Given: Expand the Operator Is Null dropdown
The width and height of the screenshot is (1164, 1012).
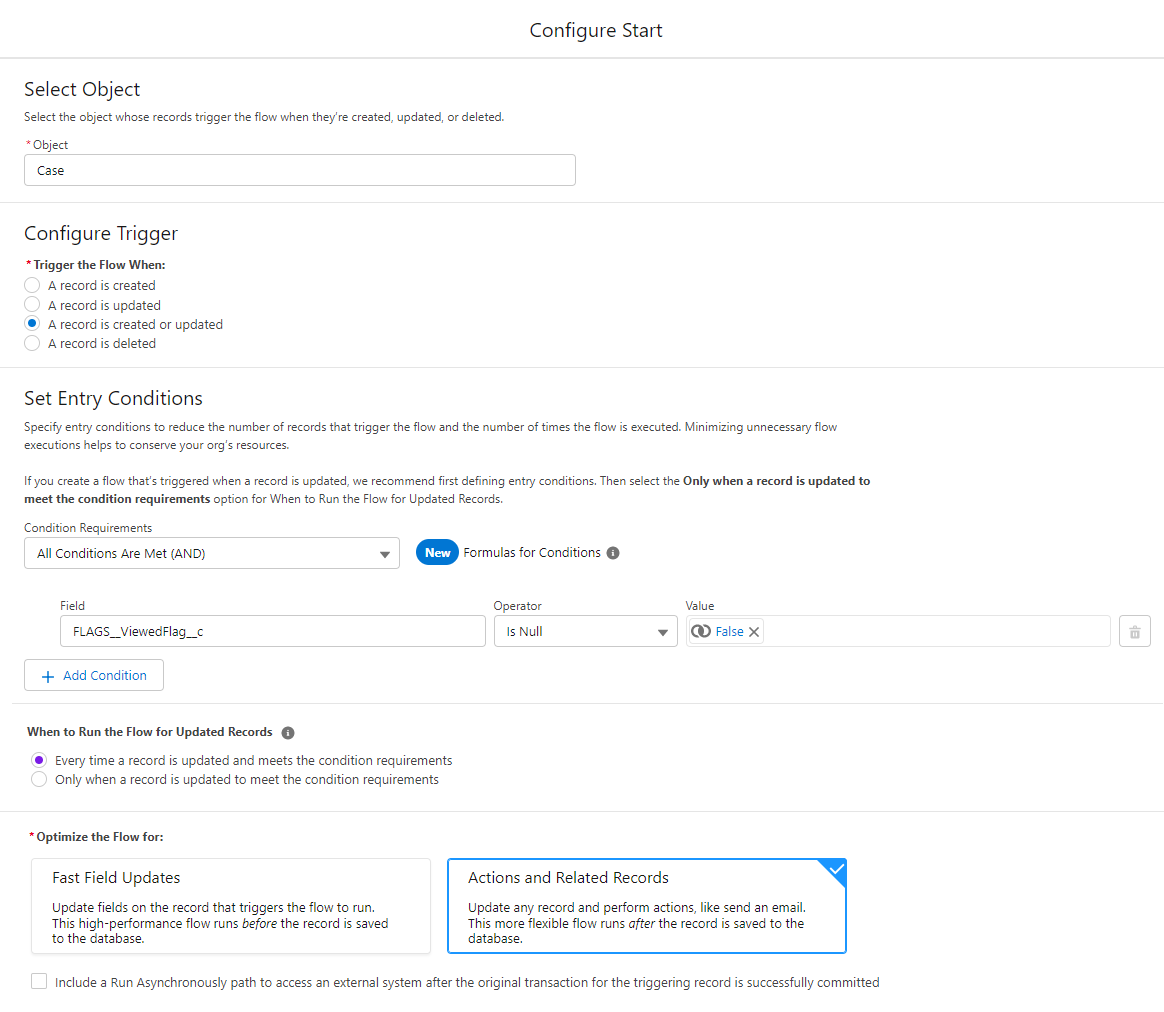Looking at the screenshot, I should (x=586, y=632).
